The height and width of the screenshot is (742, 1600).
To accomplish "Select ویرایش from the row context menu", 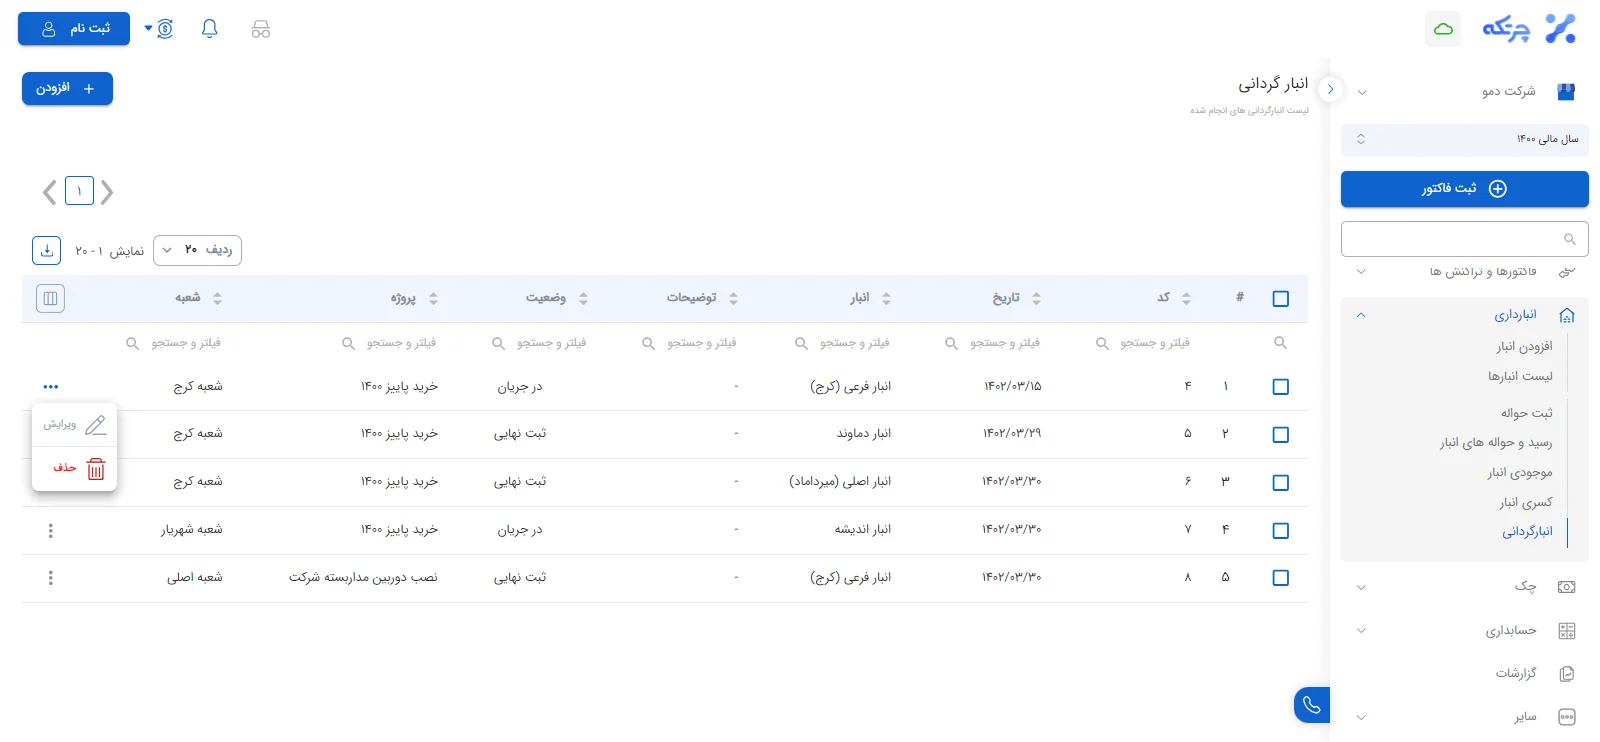I will click(75, 425).
